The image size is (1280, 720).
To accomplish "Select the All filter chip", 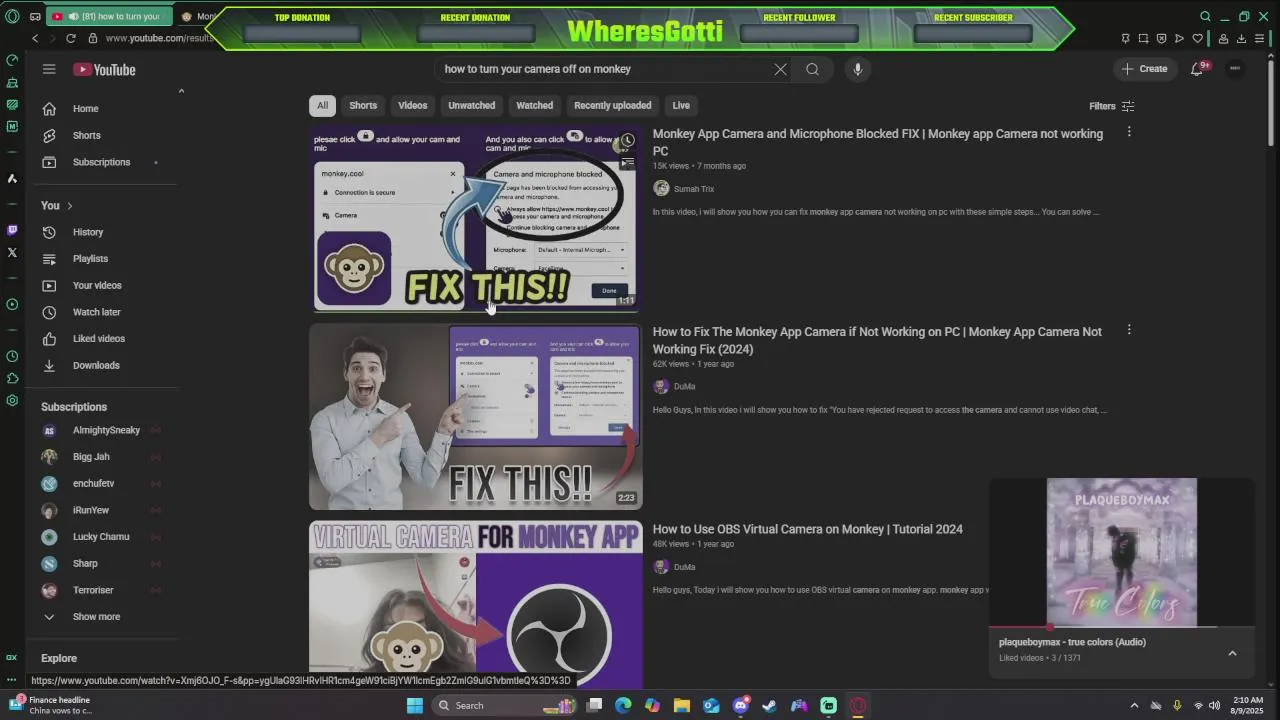I will tap(322, 105).
